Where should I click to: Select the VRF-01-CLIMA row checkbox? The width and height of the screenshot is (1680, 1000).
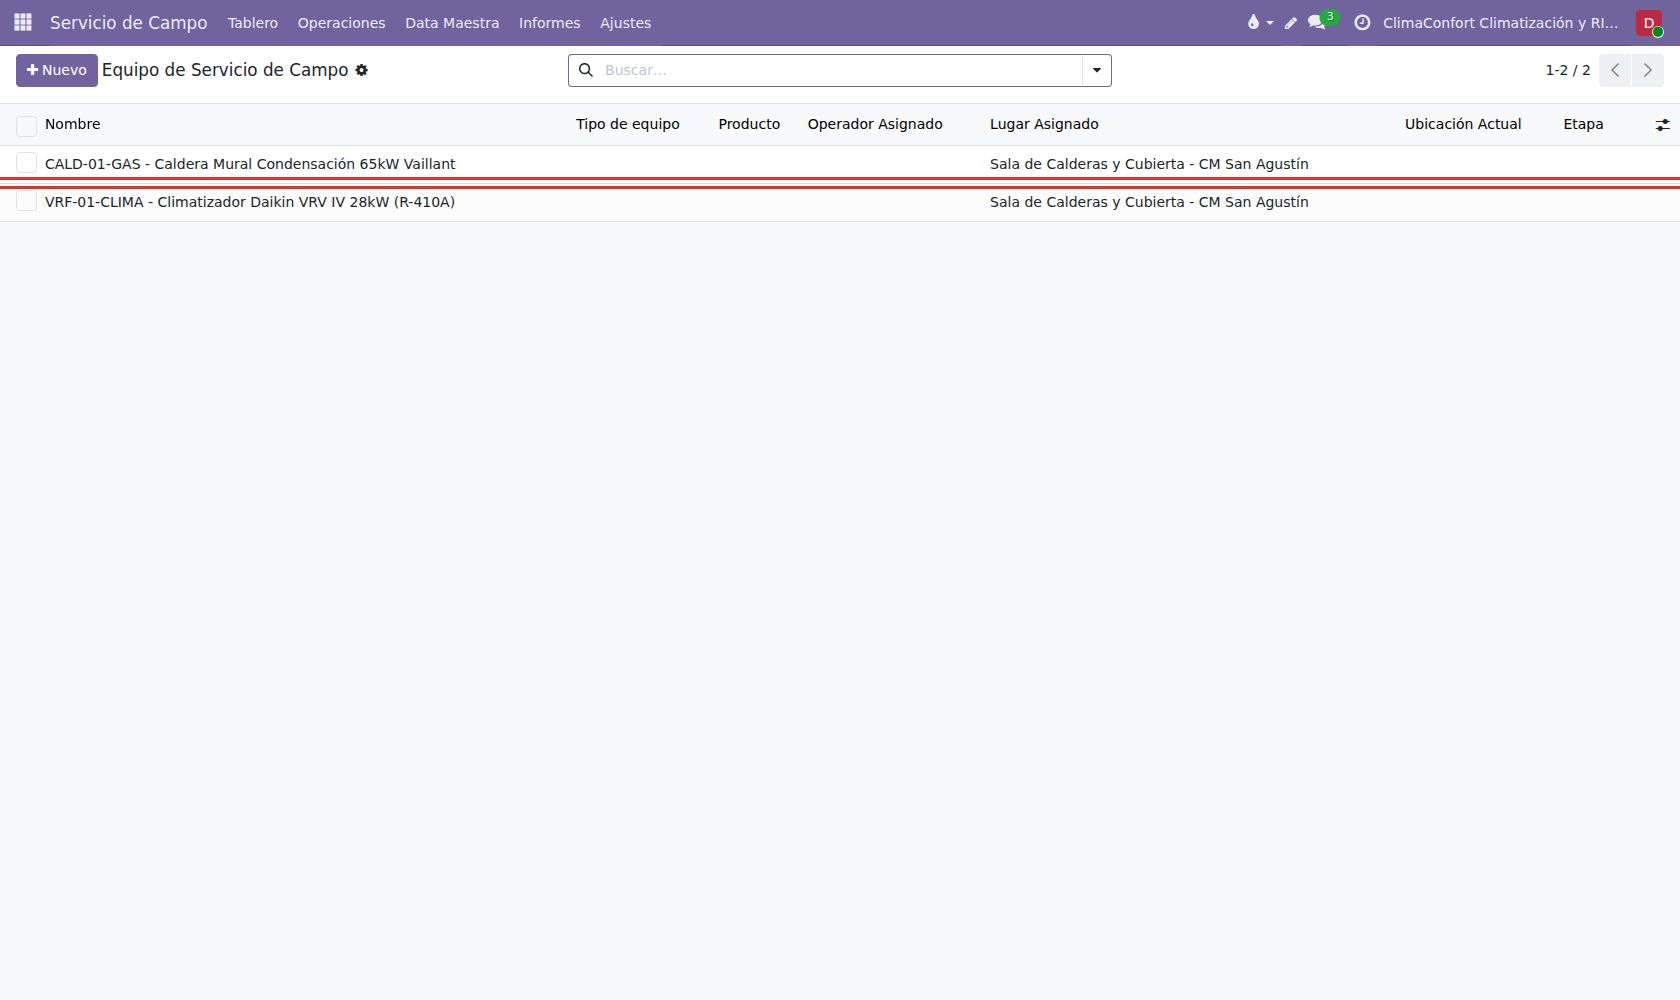(27, 201)
